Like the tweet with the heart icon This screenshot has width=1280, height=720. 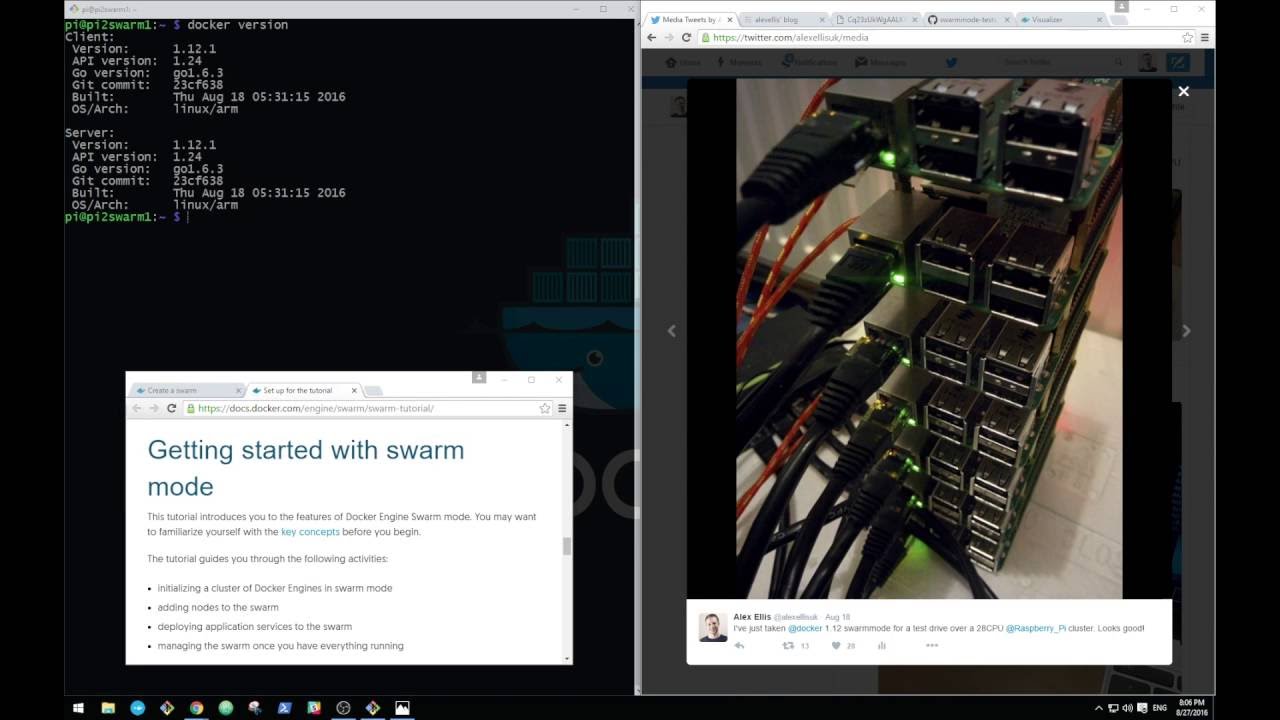(x=836, y=646)
